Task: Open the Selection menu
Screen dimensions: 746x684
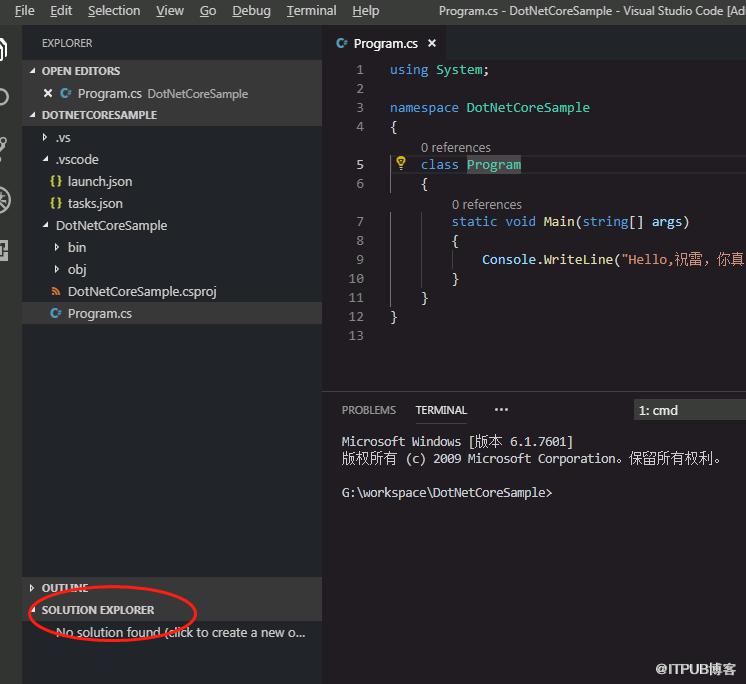Action: coord(114,10)
